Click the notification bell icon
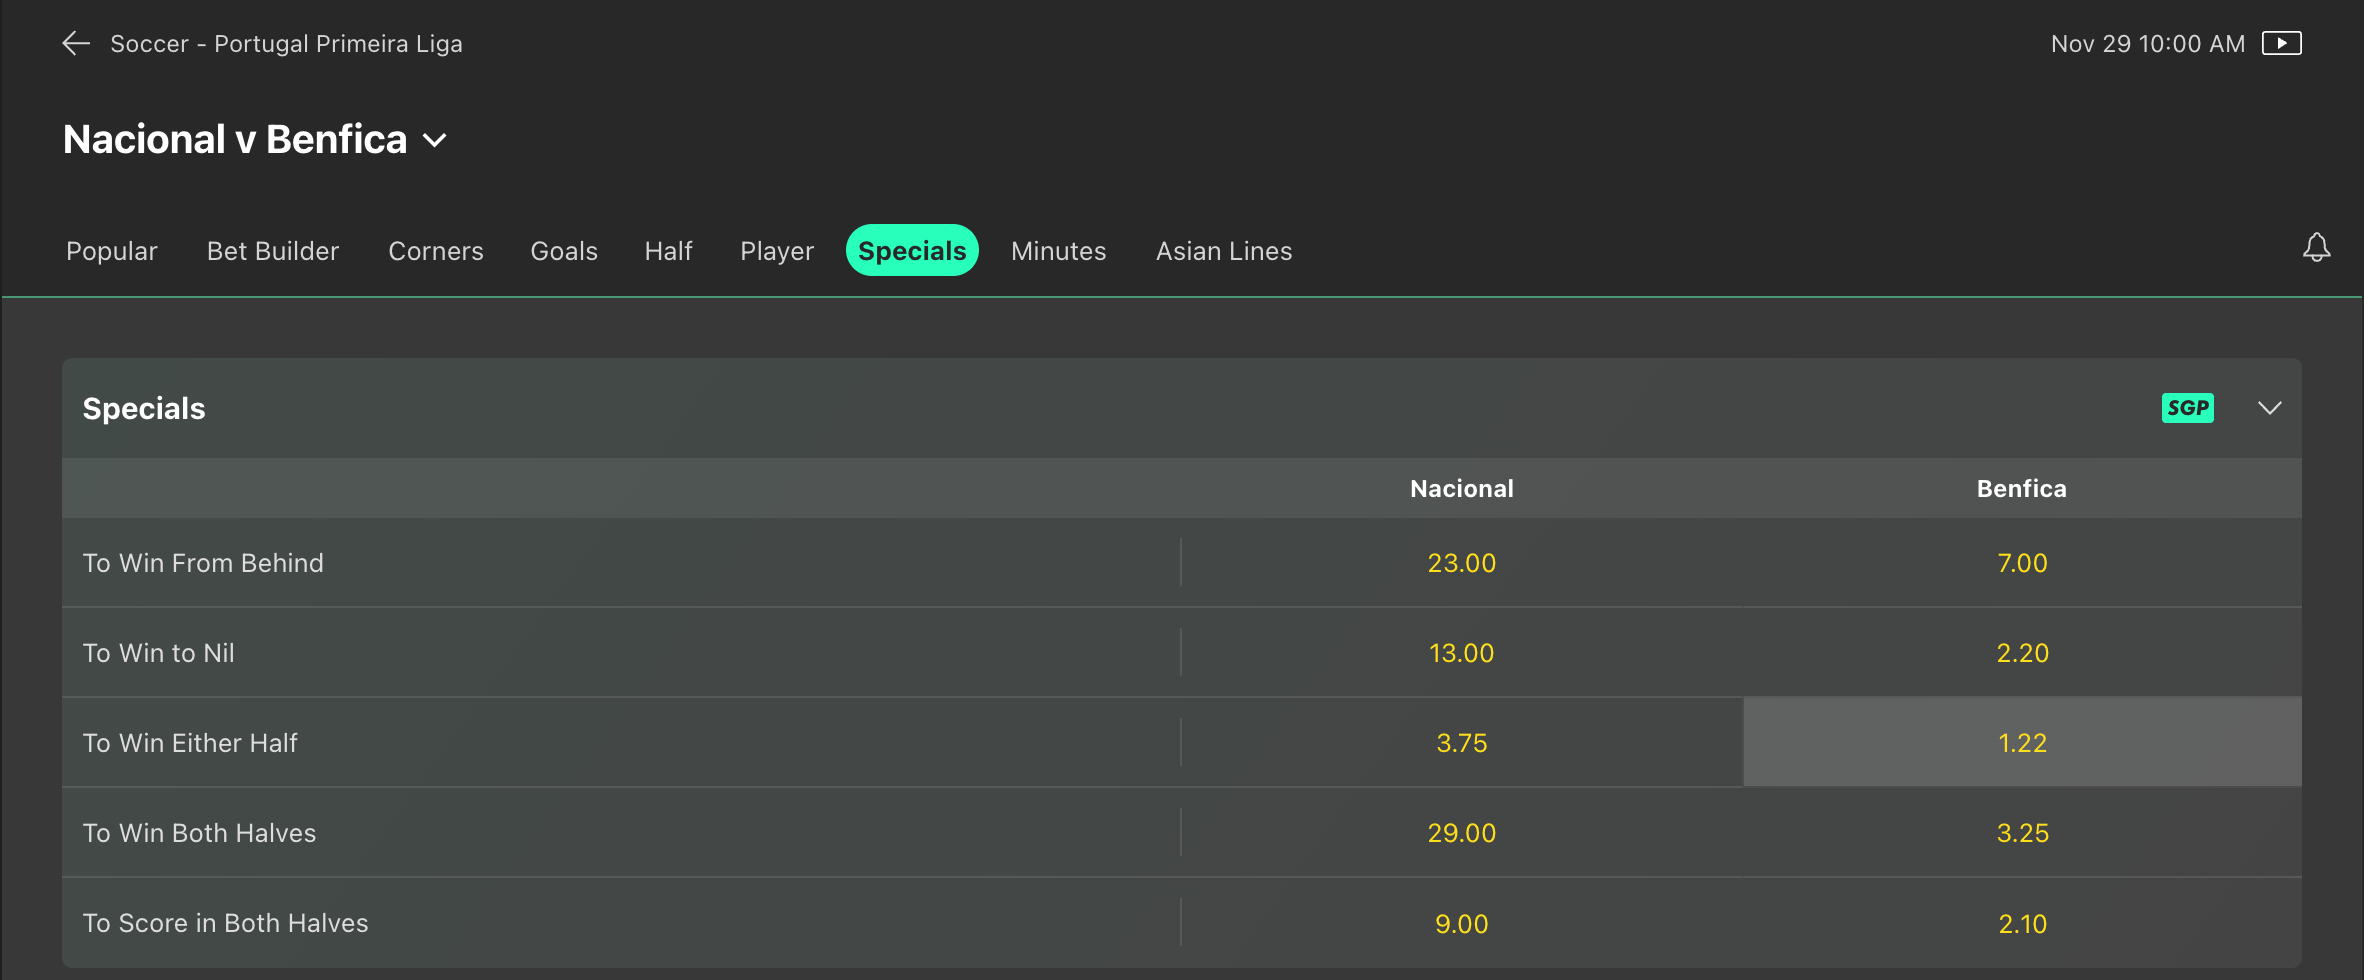Image resolution: width=2364 pixels, height=980 pixels. point(2316,248)
